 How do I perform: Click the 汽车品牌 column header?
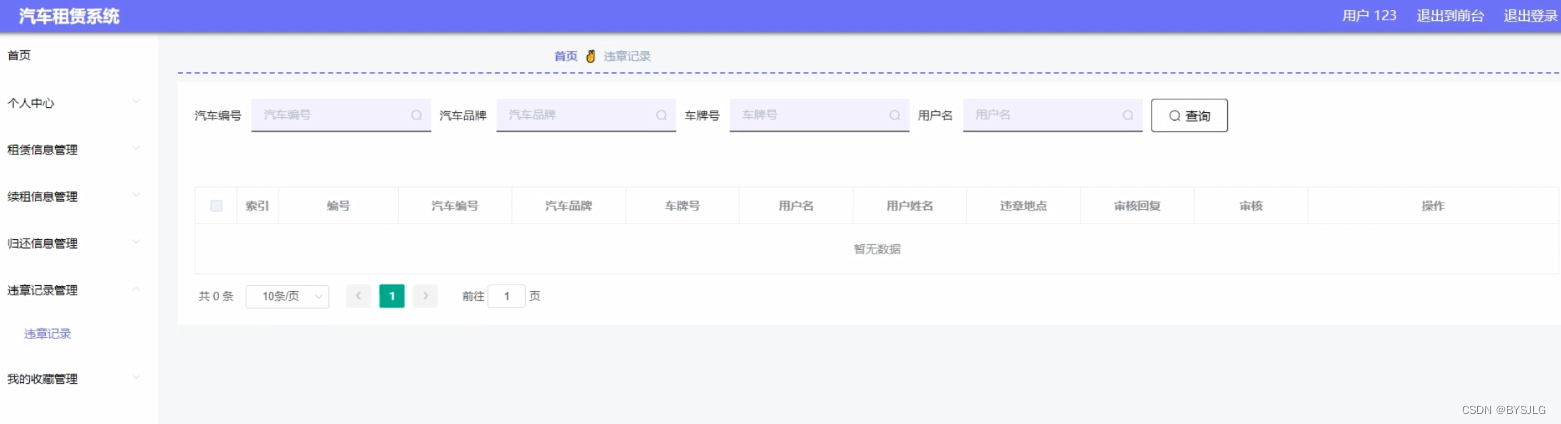pyautogui.click(x=568, y=206)
